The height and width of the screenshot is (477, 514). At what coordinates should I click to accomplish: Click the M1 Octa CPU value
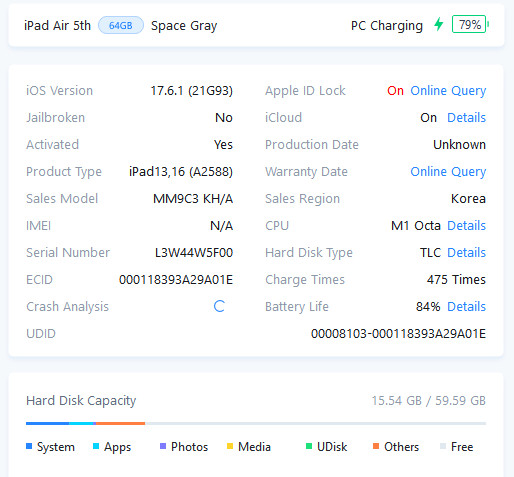(x=416, y=226)
